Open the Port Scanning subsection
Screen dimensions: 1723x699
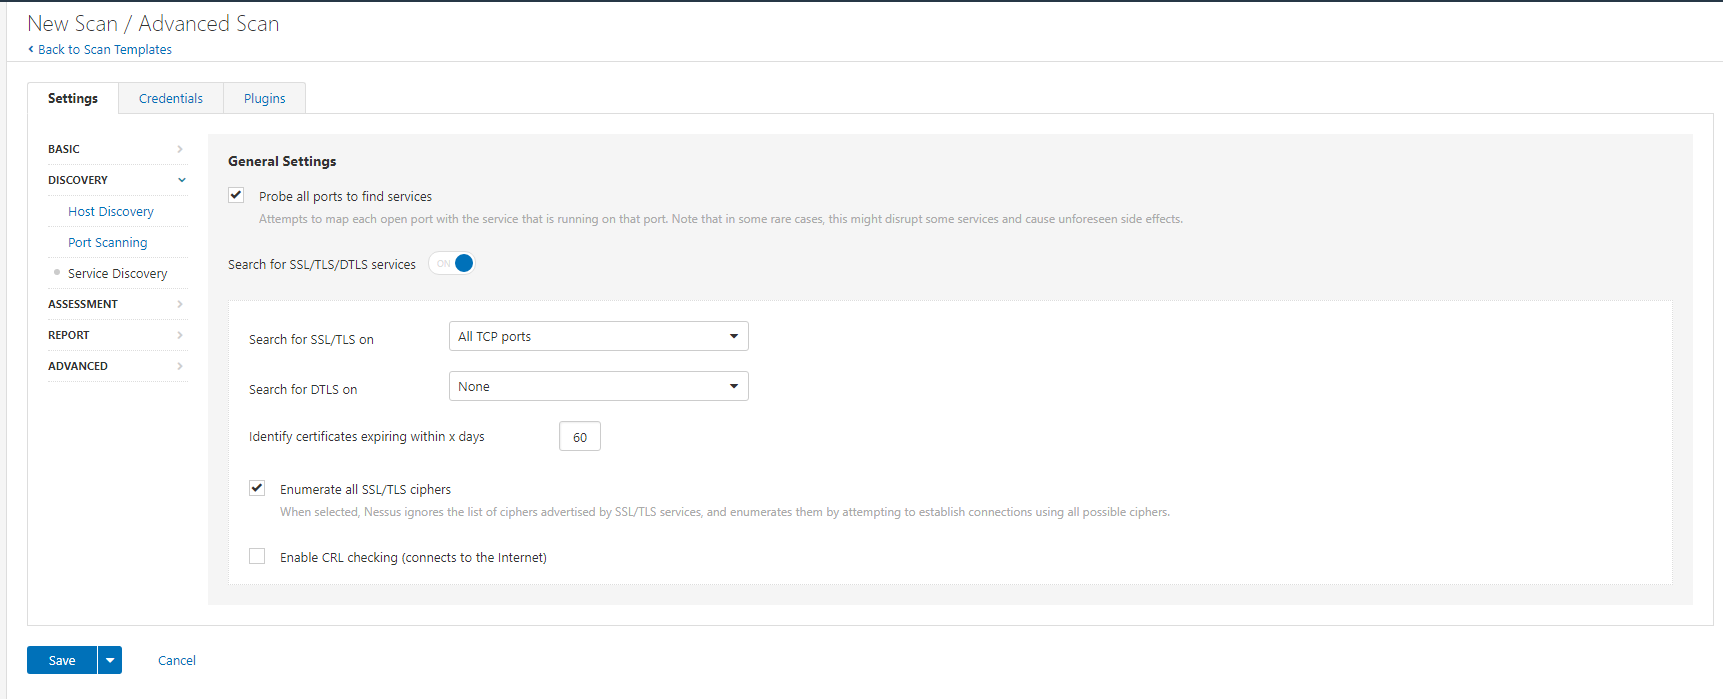[x=107, y=242]
